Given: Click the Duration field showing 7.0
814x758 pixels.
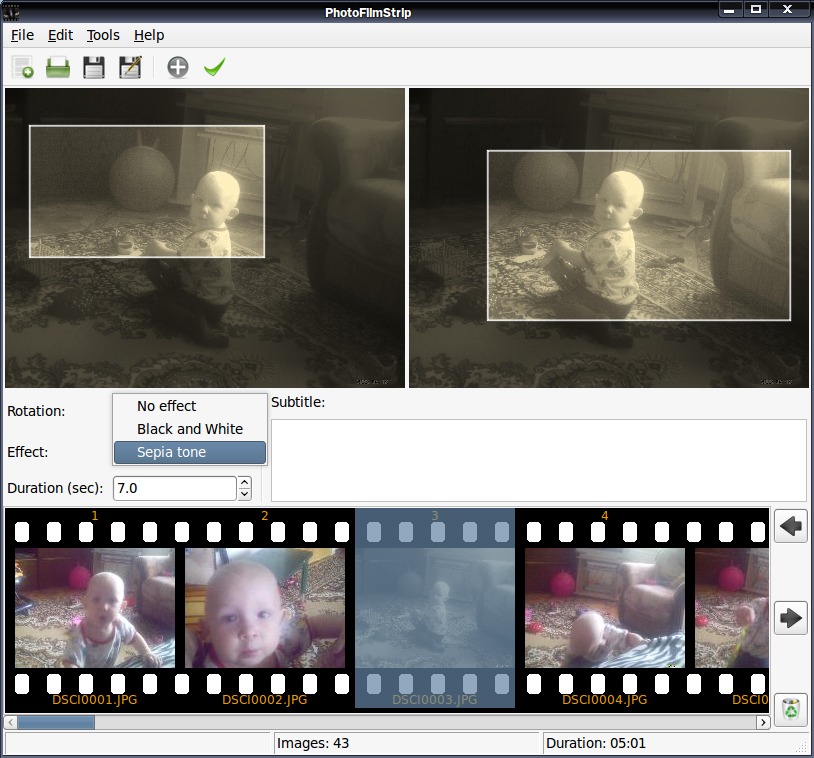Looking at the screenshot, I should [175, 489].
